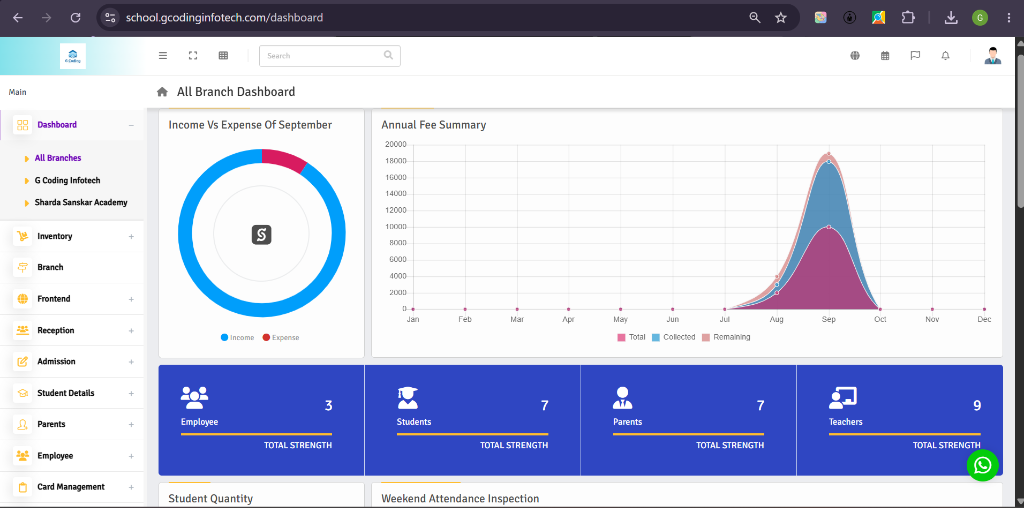Click the Dashboard squares icon in the sidebar
Image resolution: width=1024 pixels, height=508 pixels.
tap(22, 125)
